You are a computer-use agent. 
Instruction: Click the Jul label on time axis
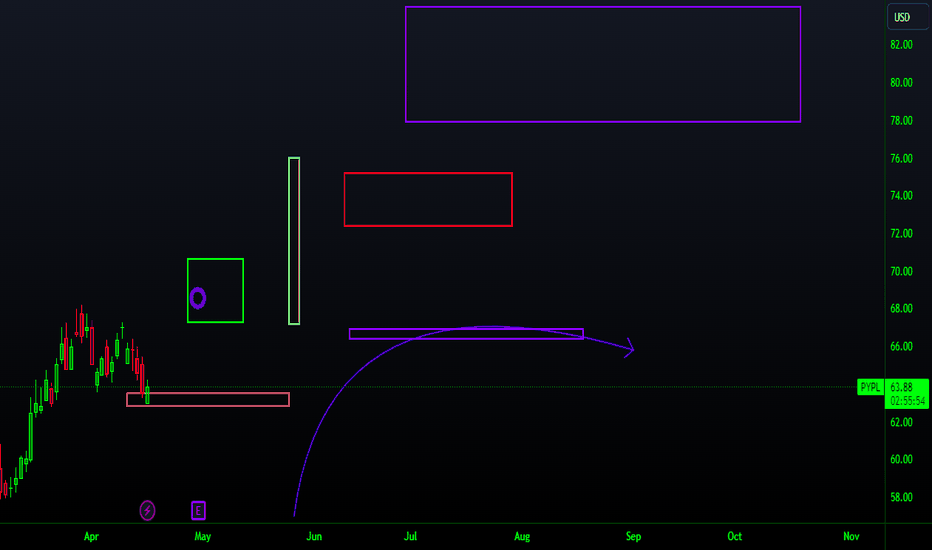coord(411,536)
